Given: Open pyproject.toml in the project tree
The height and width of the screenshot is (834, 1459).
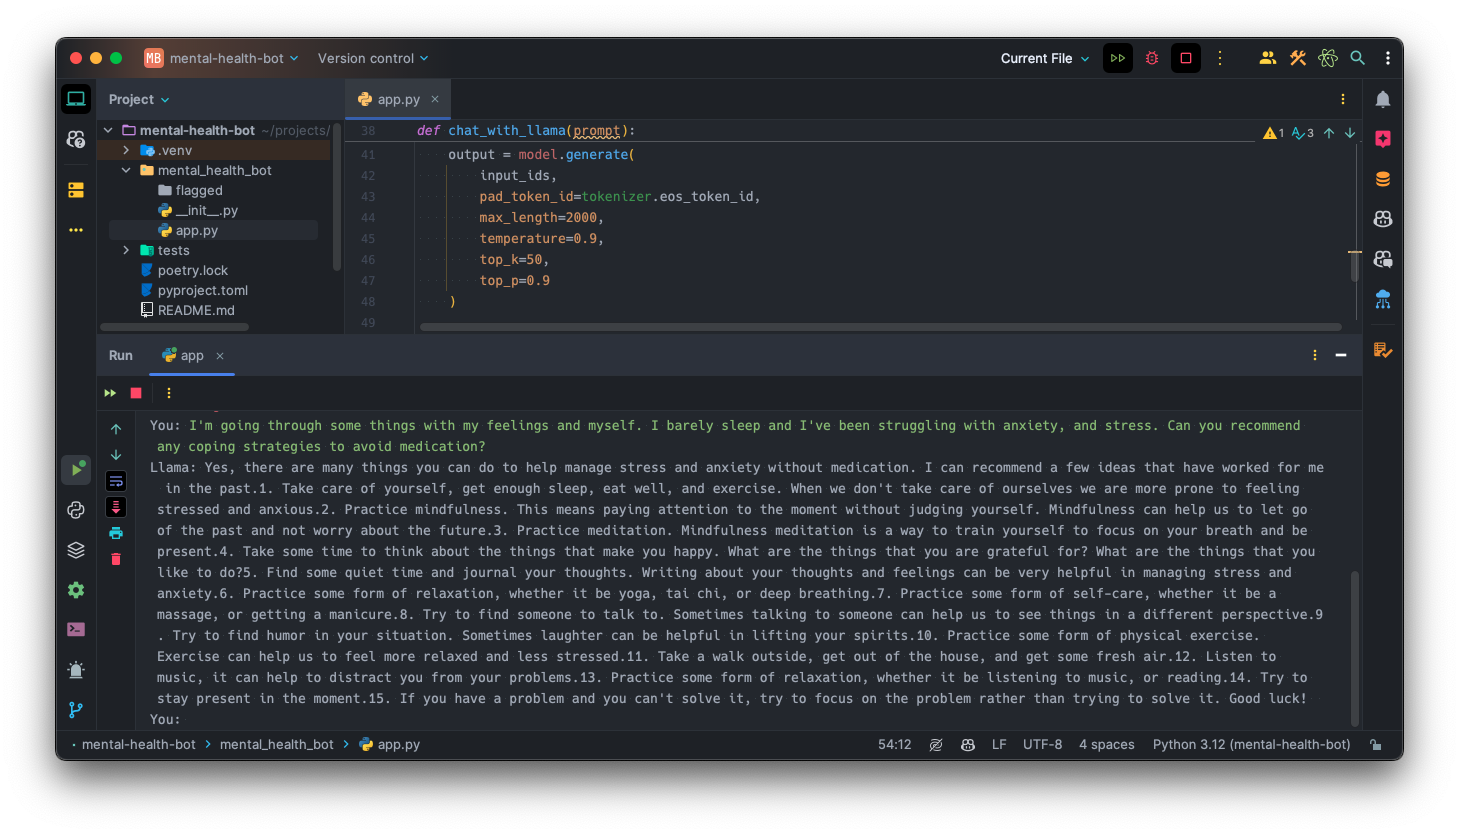Looking at the screenshot, I should [202, 290].
